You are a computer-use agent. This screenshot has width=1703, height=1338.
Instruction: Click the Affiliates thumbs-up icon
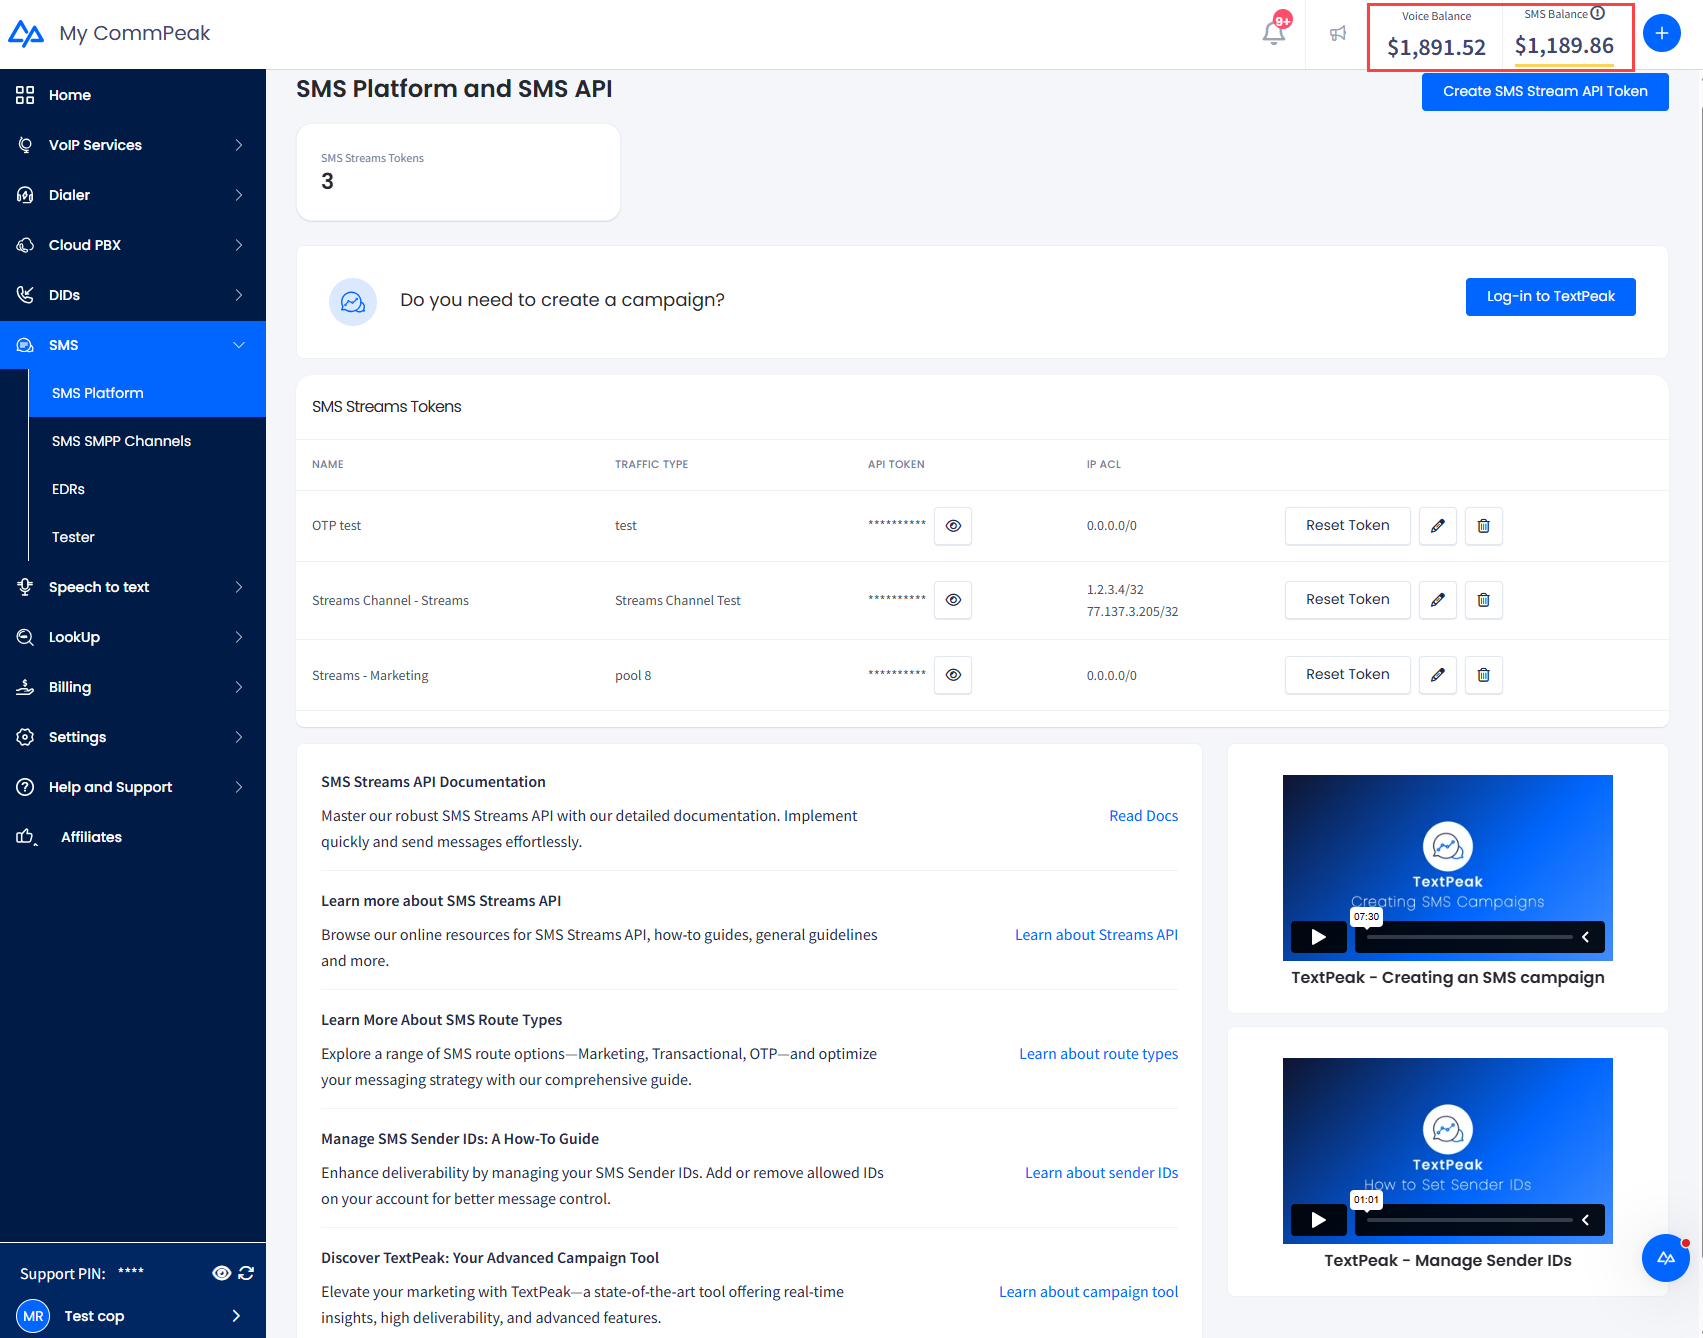click(x=26, y=837)
